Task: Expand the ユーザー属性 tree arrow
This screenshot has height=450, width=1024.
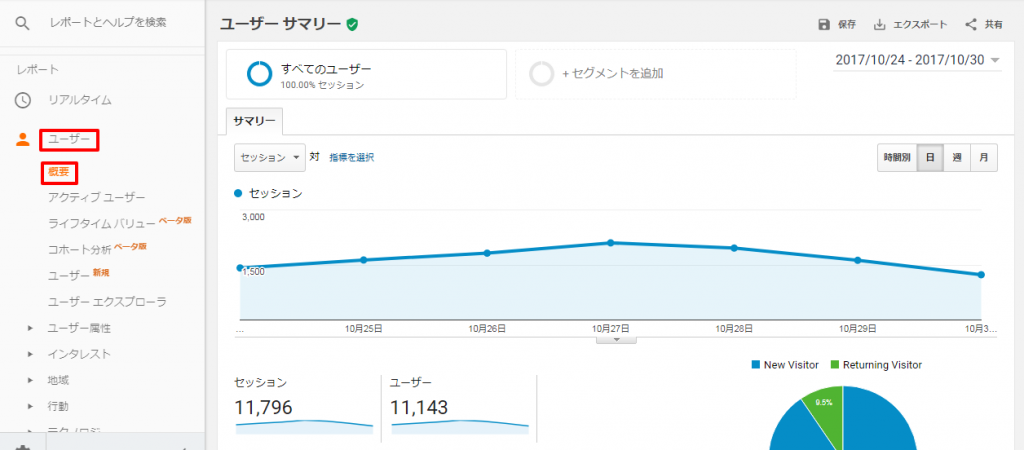Action: (x=30, y=328)
